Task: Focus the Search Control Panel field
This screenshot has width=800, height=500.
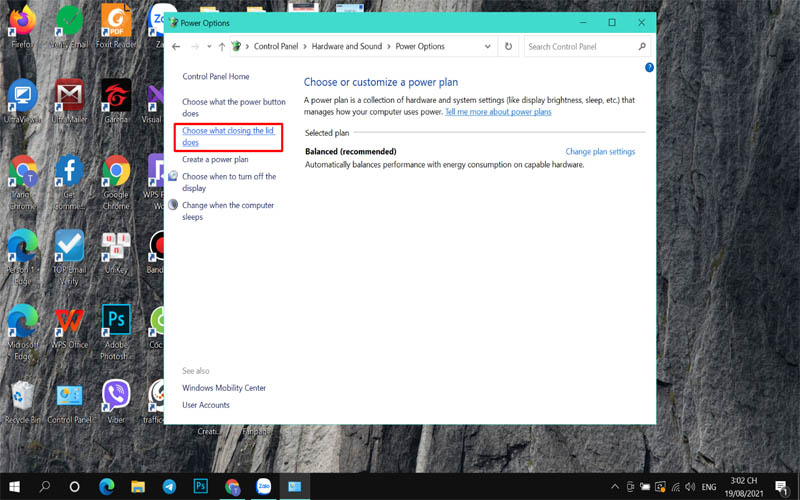Action: click(x=581, y=46)
